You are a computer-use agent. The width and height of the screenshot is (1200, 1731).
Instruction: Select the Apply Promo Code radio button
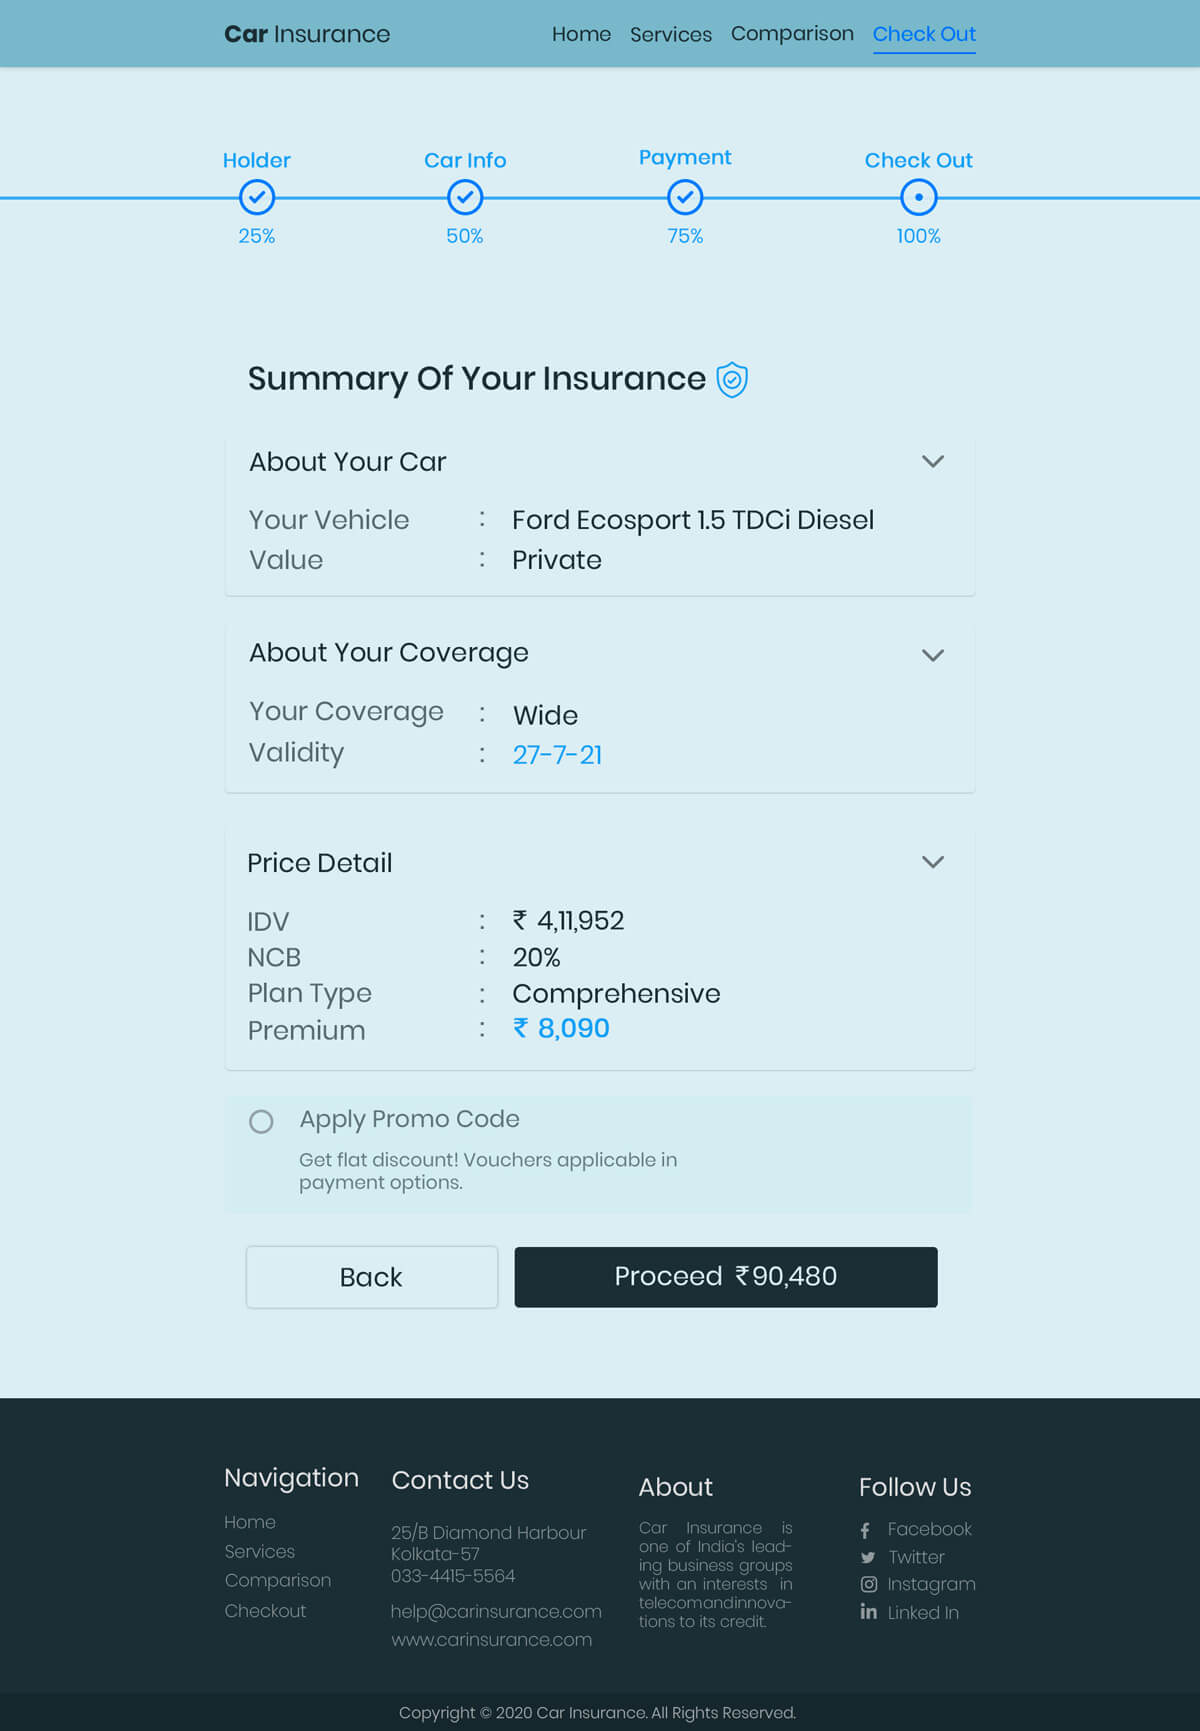(261, 1122)
